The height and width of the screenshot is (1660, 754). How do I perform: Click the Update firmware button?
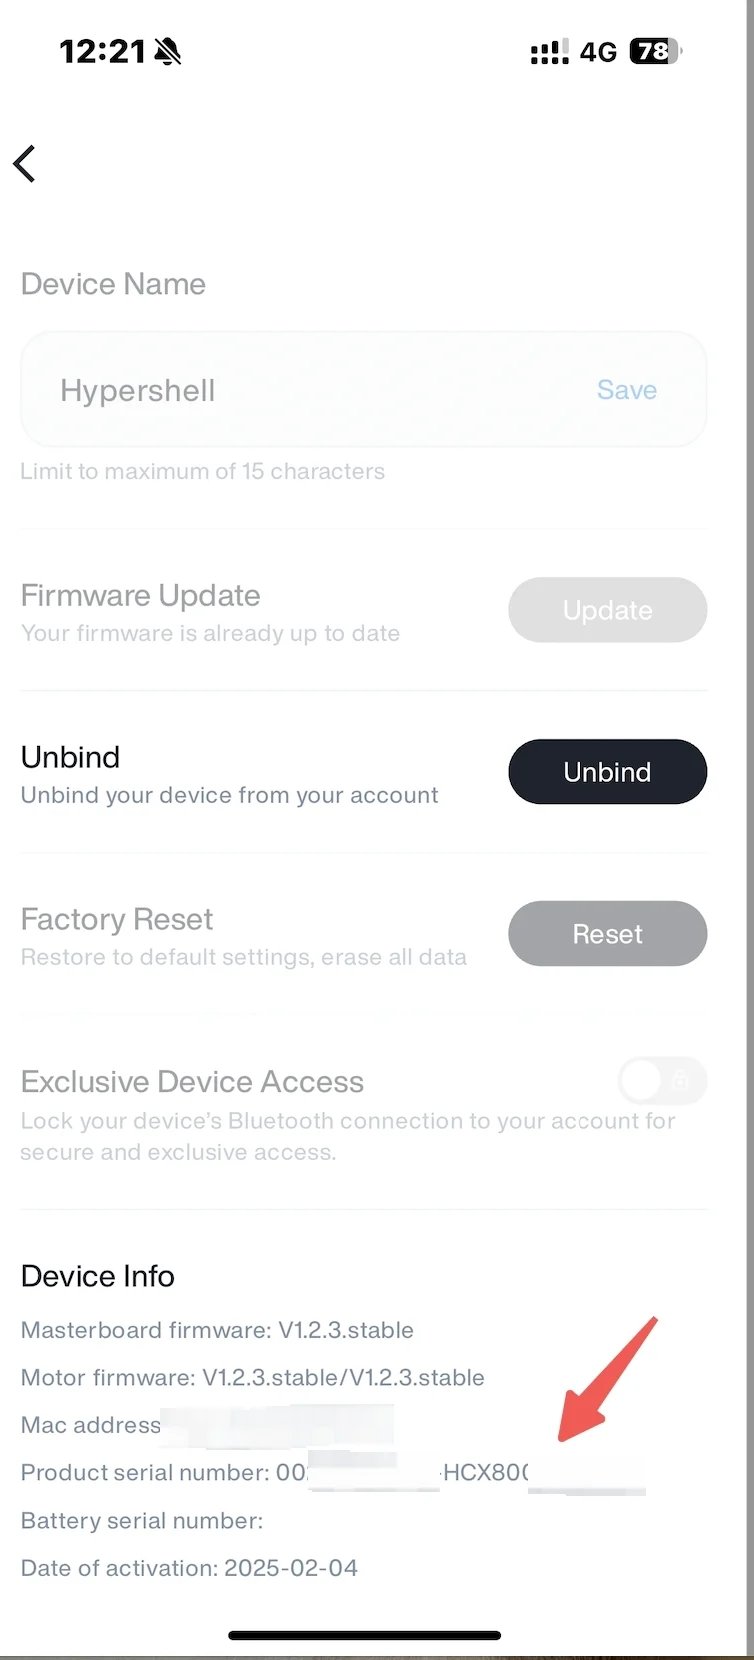point(608,610)
